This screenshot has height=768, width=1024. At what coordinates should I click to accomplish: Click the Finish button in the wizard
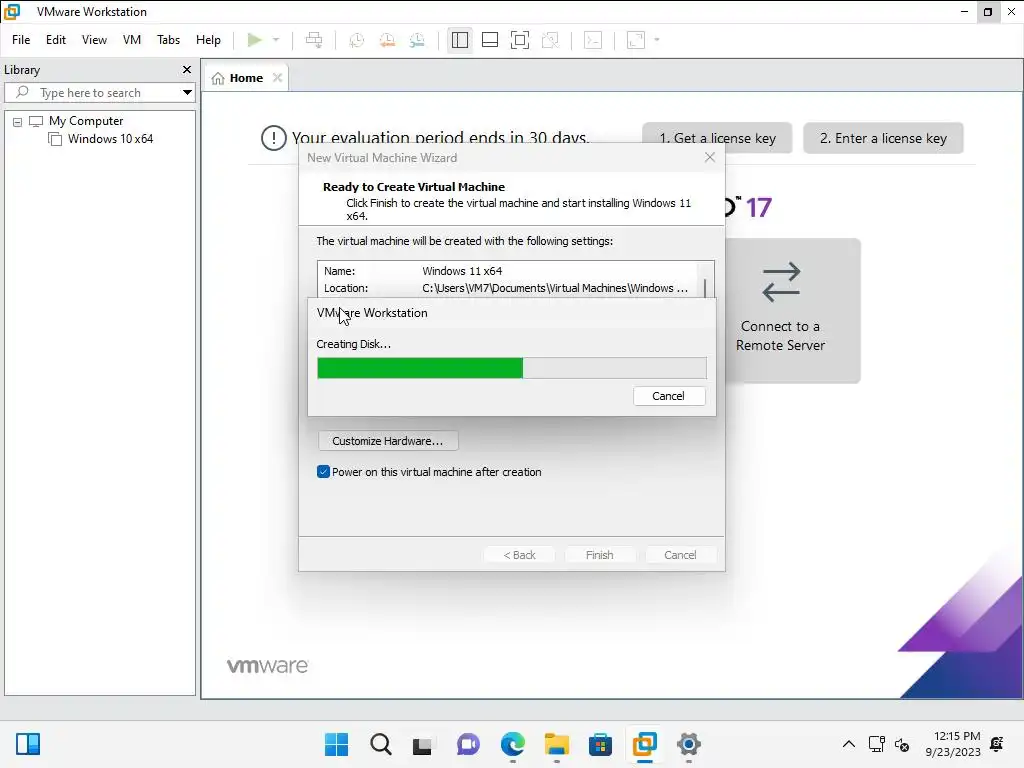(600, 554)
